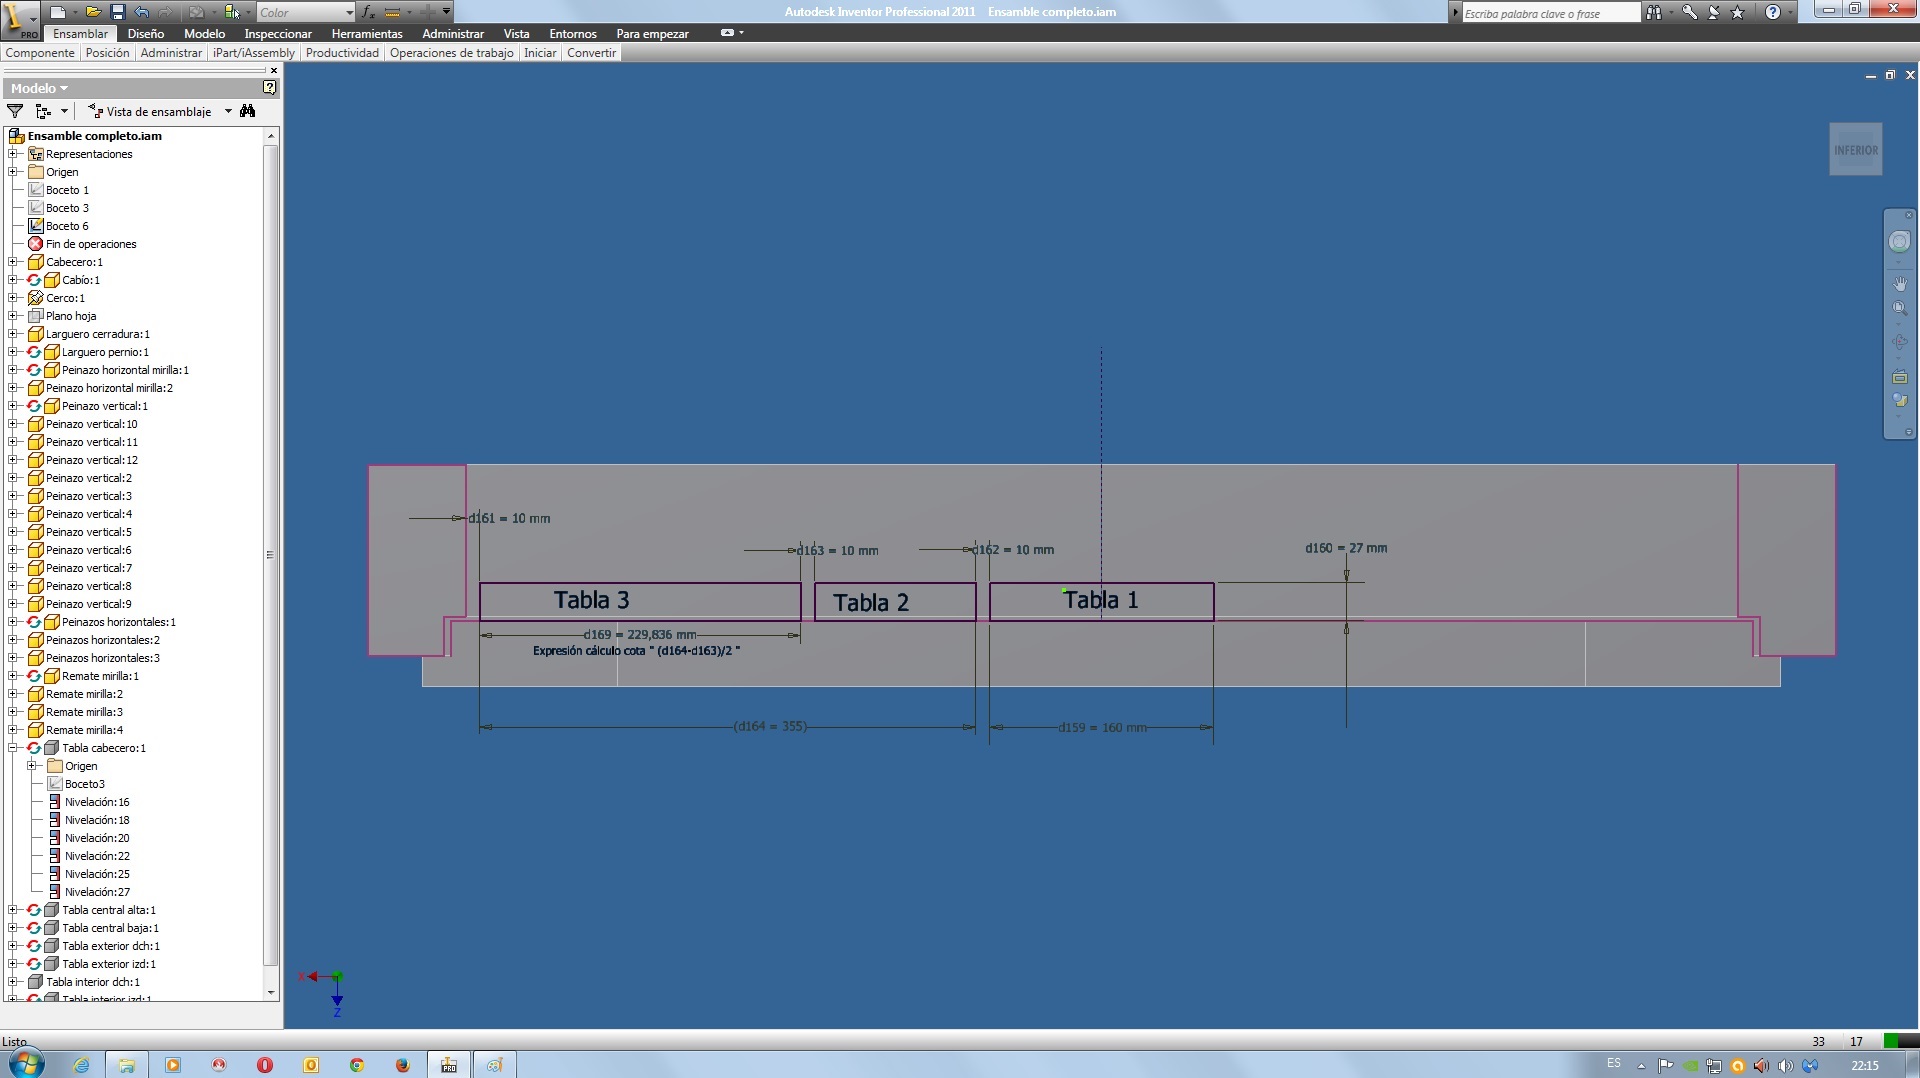Click the browser filter funnel icon
1920x1078 pixels.
click(x=15, y=111)
